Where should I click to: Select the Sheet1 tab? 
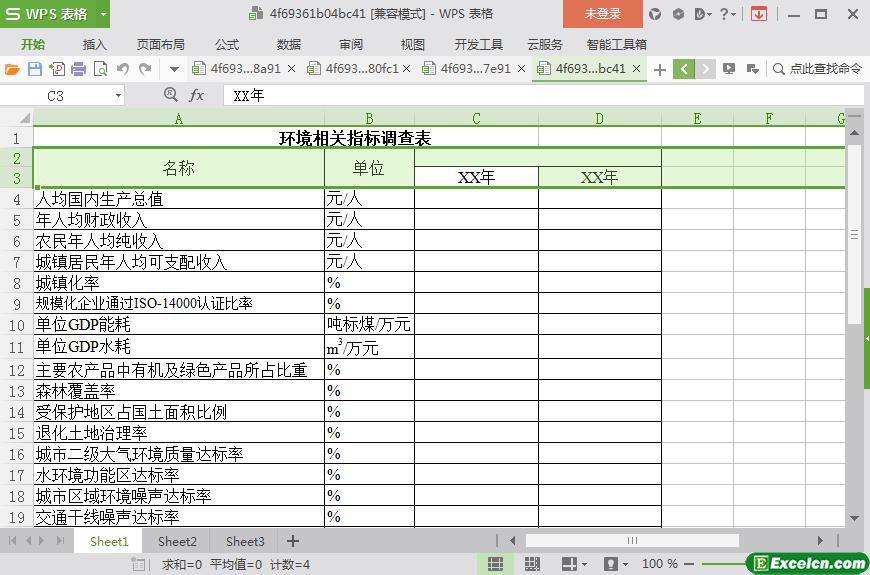pos(109,541)
